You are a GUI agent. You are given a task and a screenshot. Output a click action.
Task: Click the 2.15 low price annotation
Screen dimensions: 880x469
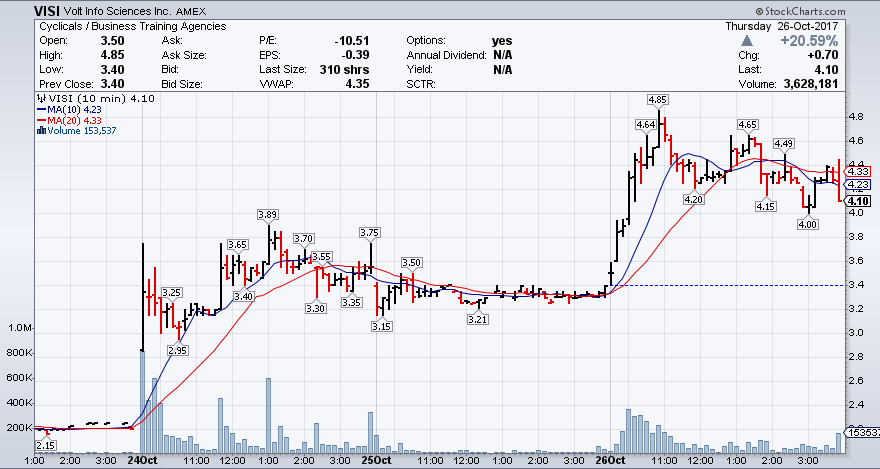click(45, 444)
